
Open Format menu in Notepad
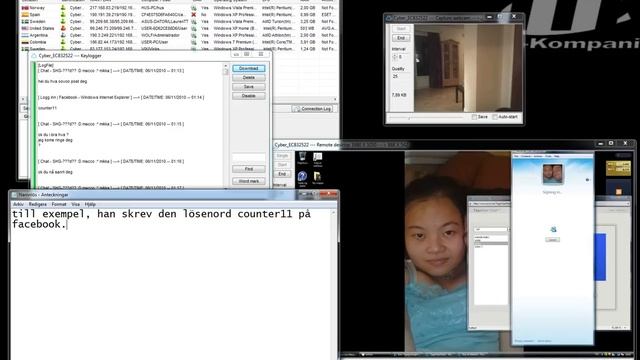pyautogui.click(x=59, y=204)
